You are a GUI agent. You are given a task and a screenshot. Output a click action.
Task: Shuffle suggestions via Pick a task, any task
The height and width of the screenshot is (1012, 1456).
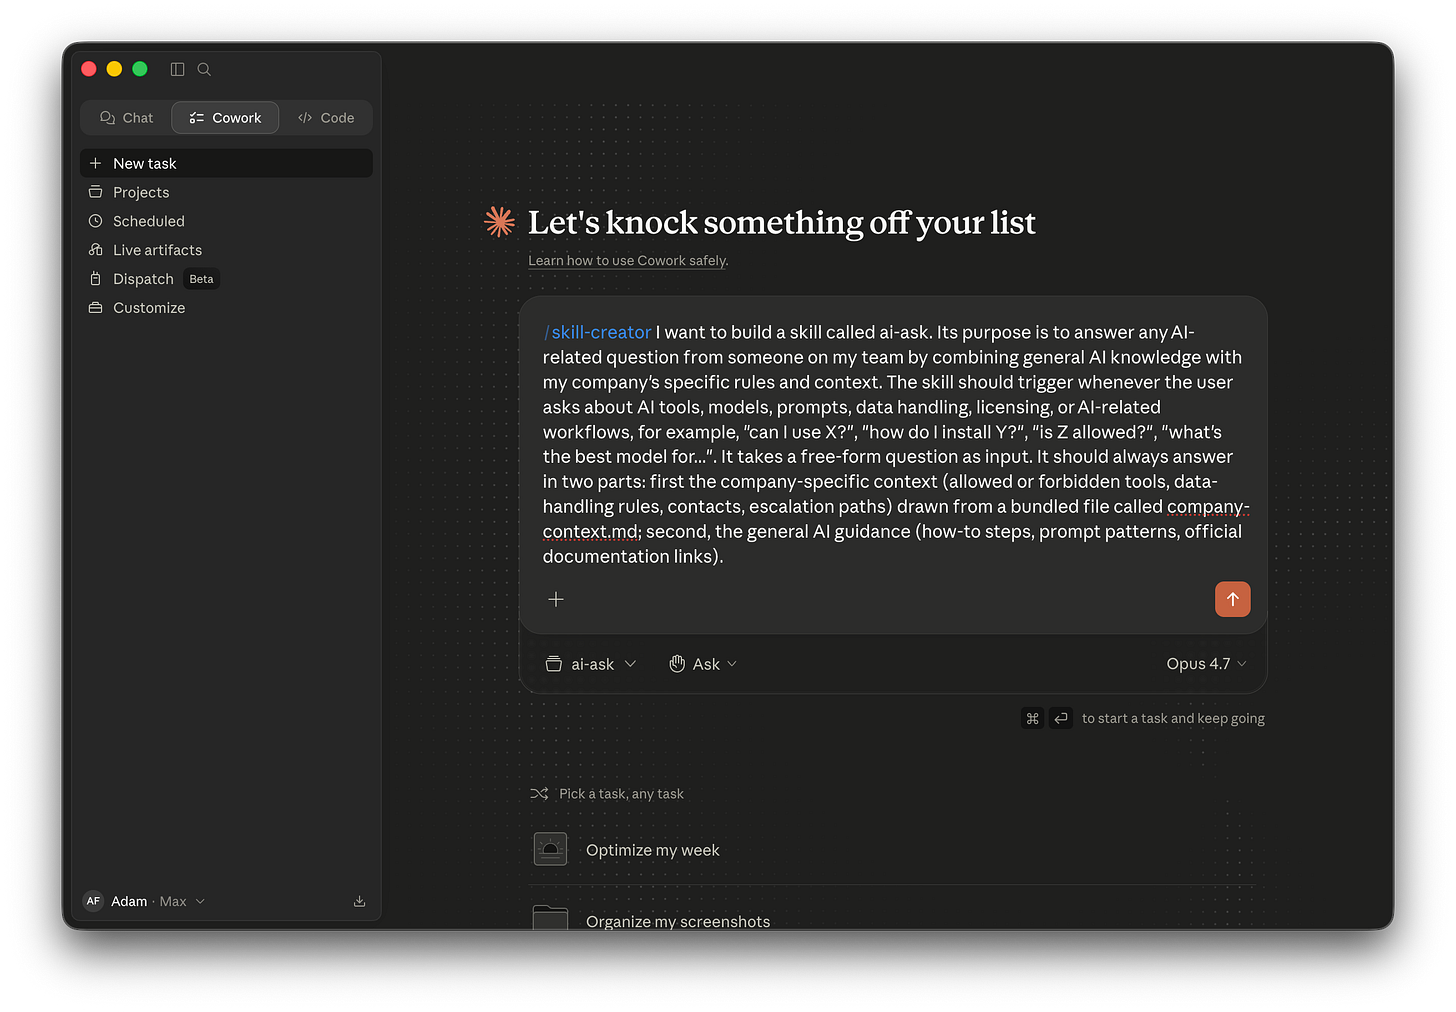coord(607,794)
